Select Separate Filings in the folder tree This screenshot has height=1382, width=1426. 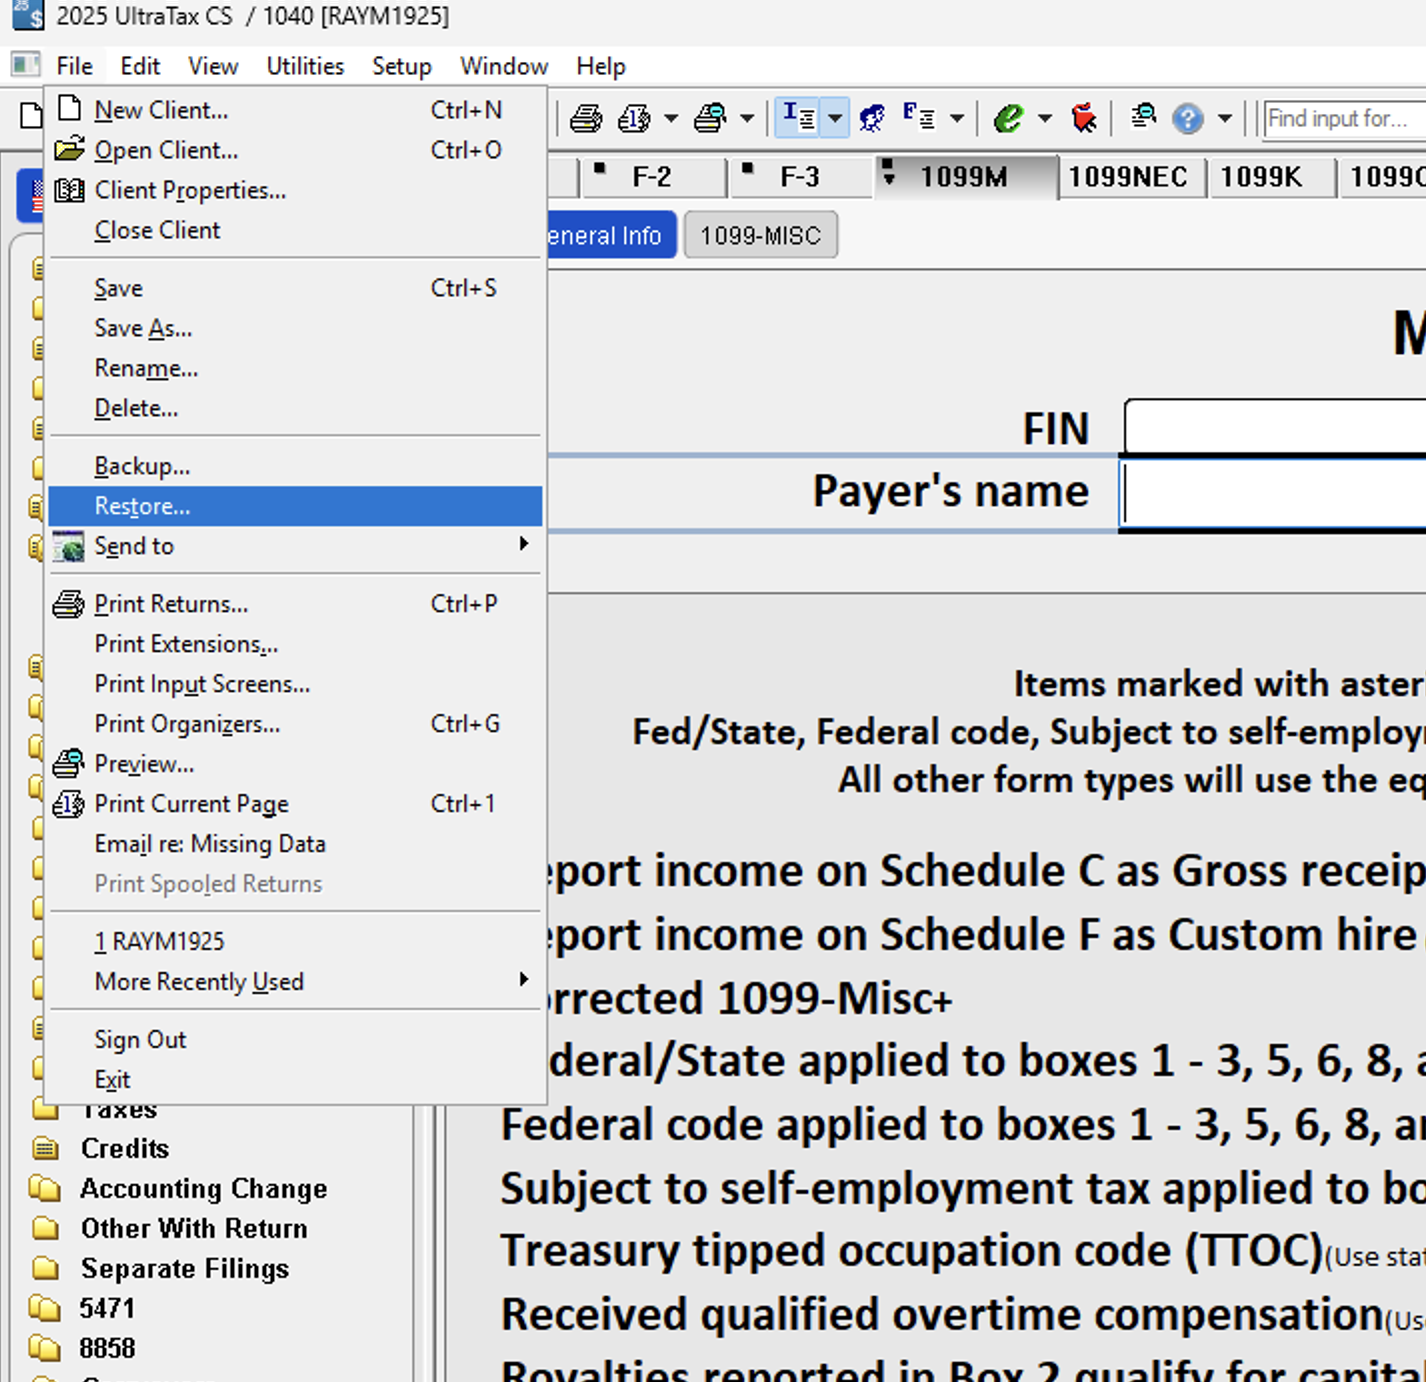click(x=185, y=1268)
